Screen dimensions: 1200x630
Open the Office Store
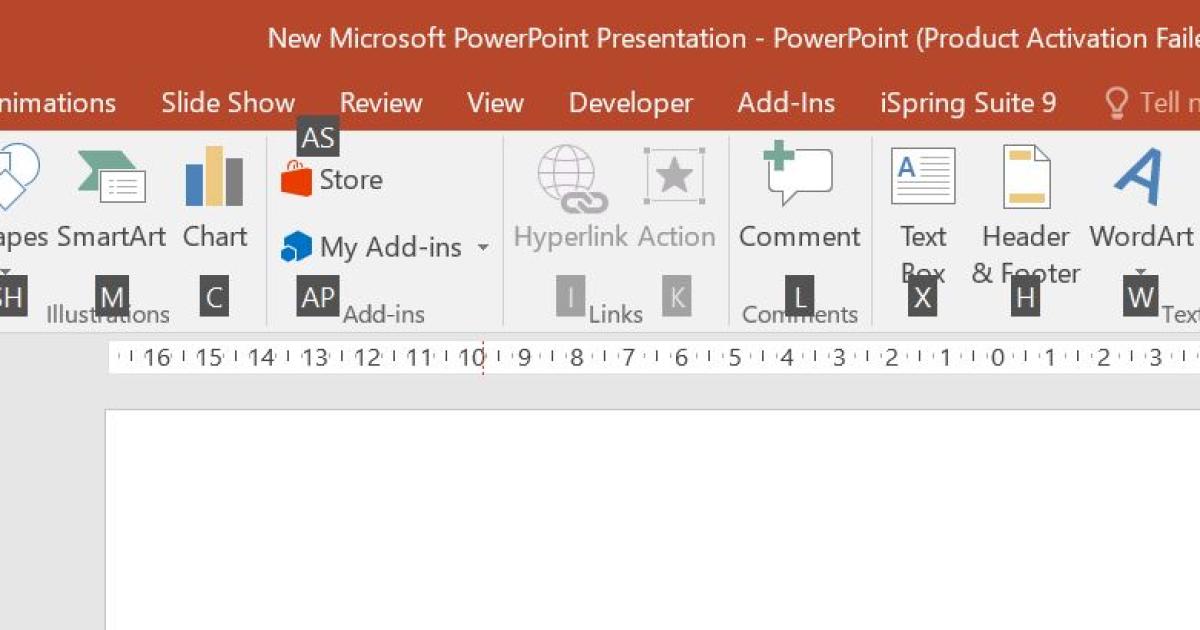click(x=332, y=180)
